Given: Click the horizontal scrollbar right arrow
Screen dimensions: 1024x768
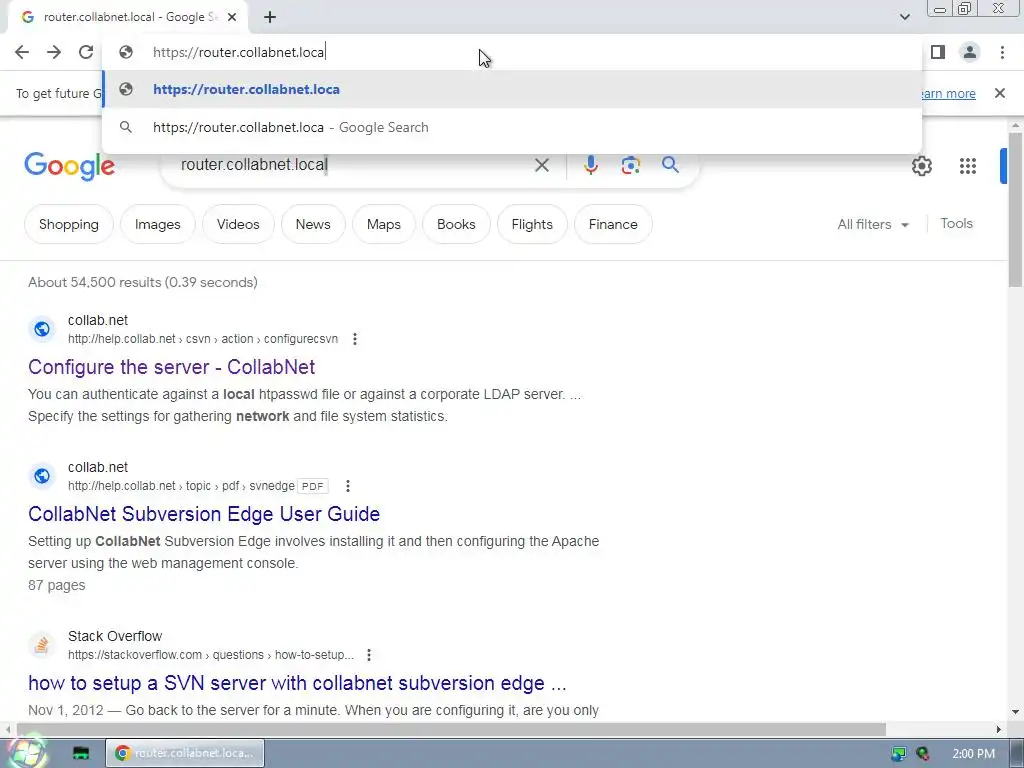Looking at the screenshot, I should pos(999,729).
